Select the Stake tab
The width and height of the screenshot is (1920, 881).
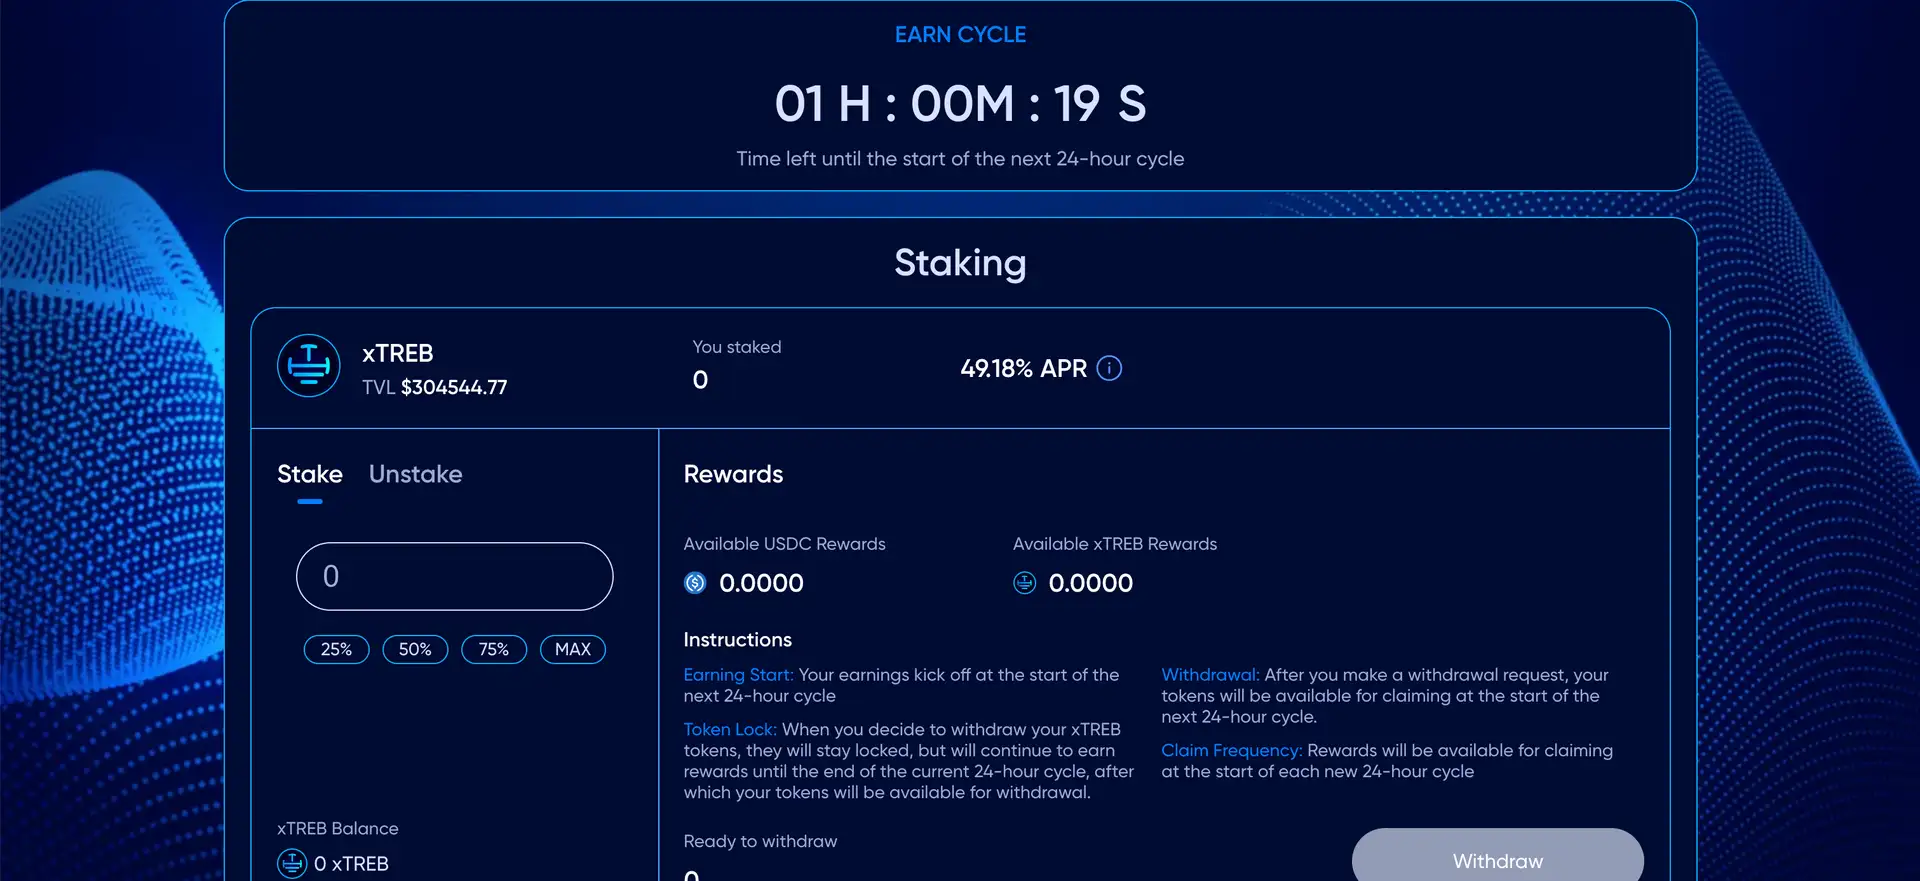[309, 474]
